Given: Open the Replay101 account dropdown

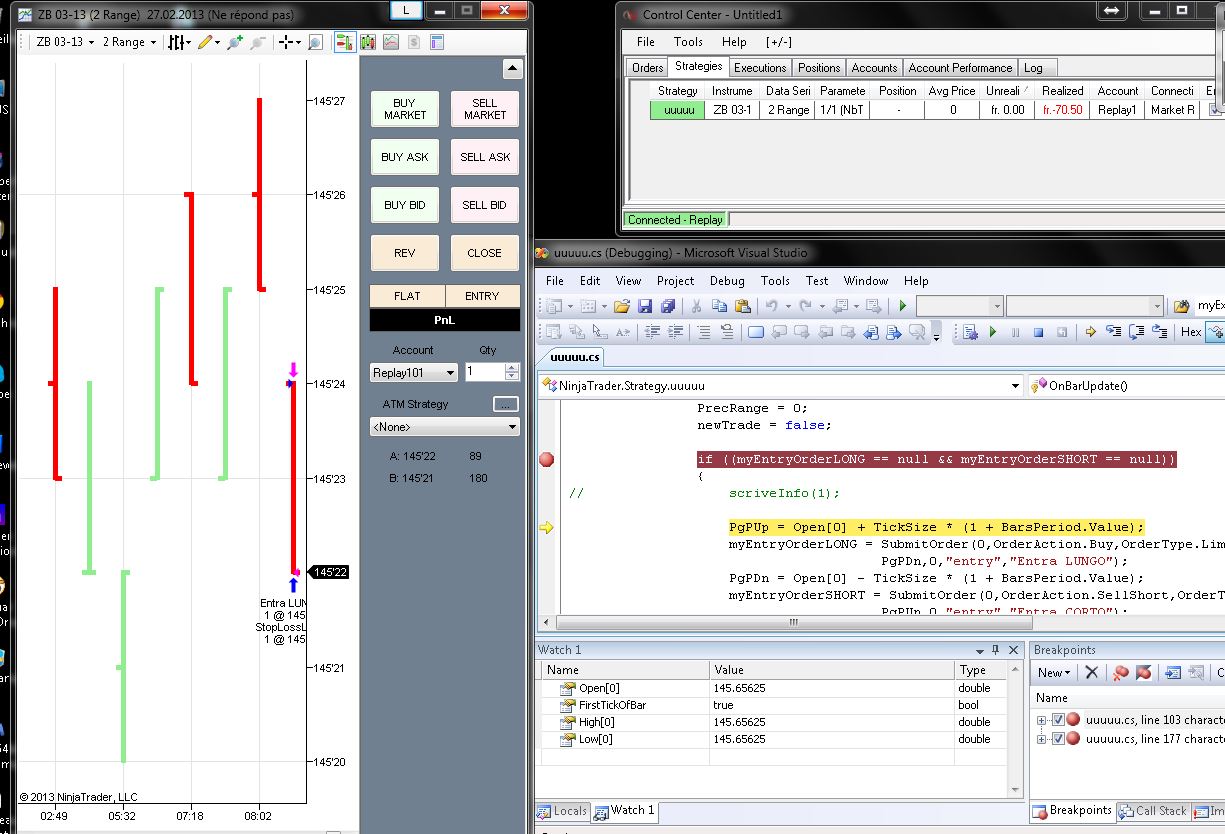Looking at the screenshot, I should click(x=413, y=372).
